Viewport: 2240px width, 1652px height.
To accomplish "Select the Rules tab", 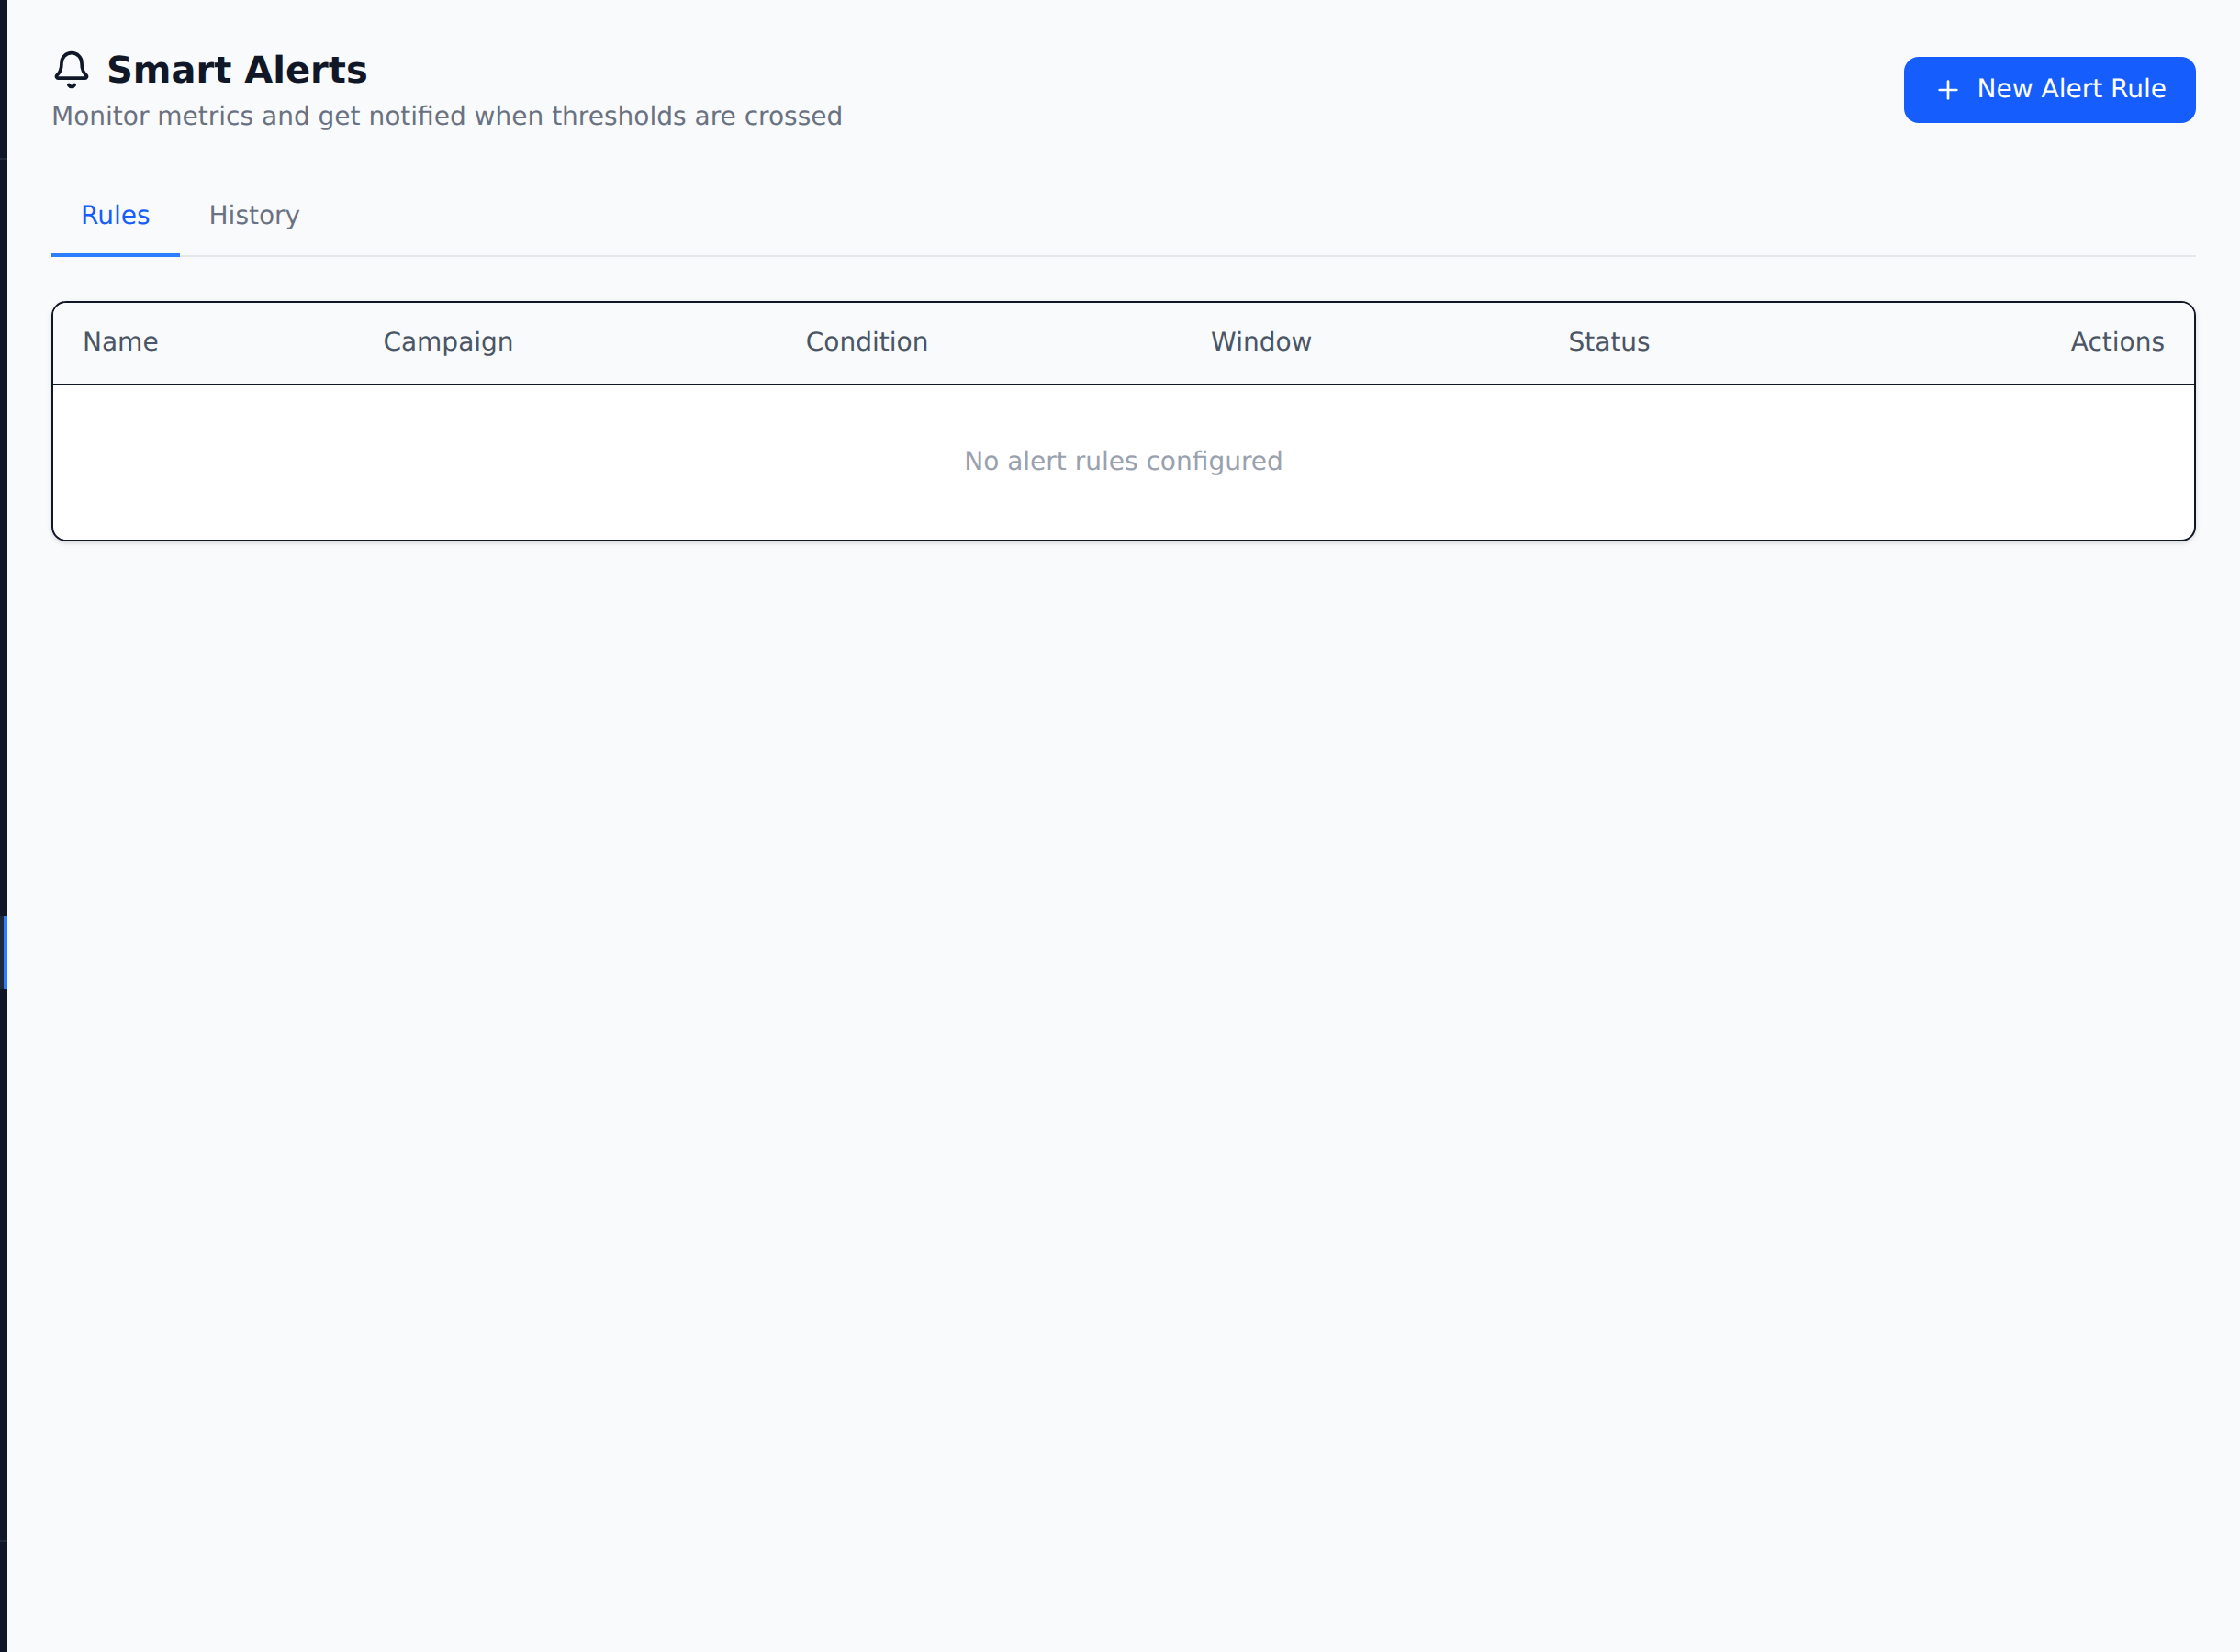I will (115, 215).
